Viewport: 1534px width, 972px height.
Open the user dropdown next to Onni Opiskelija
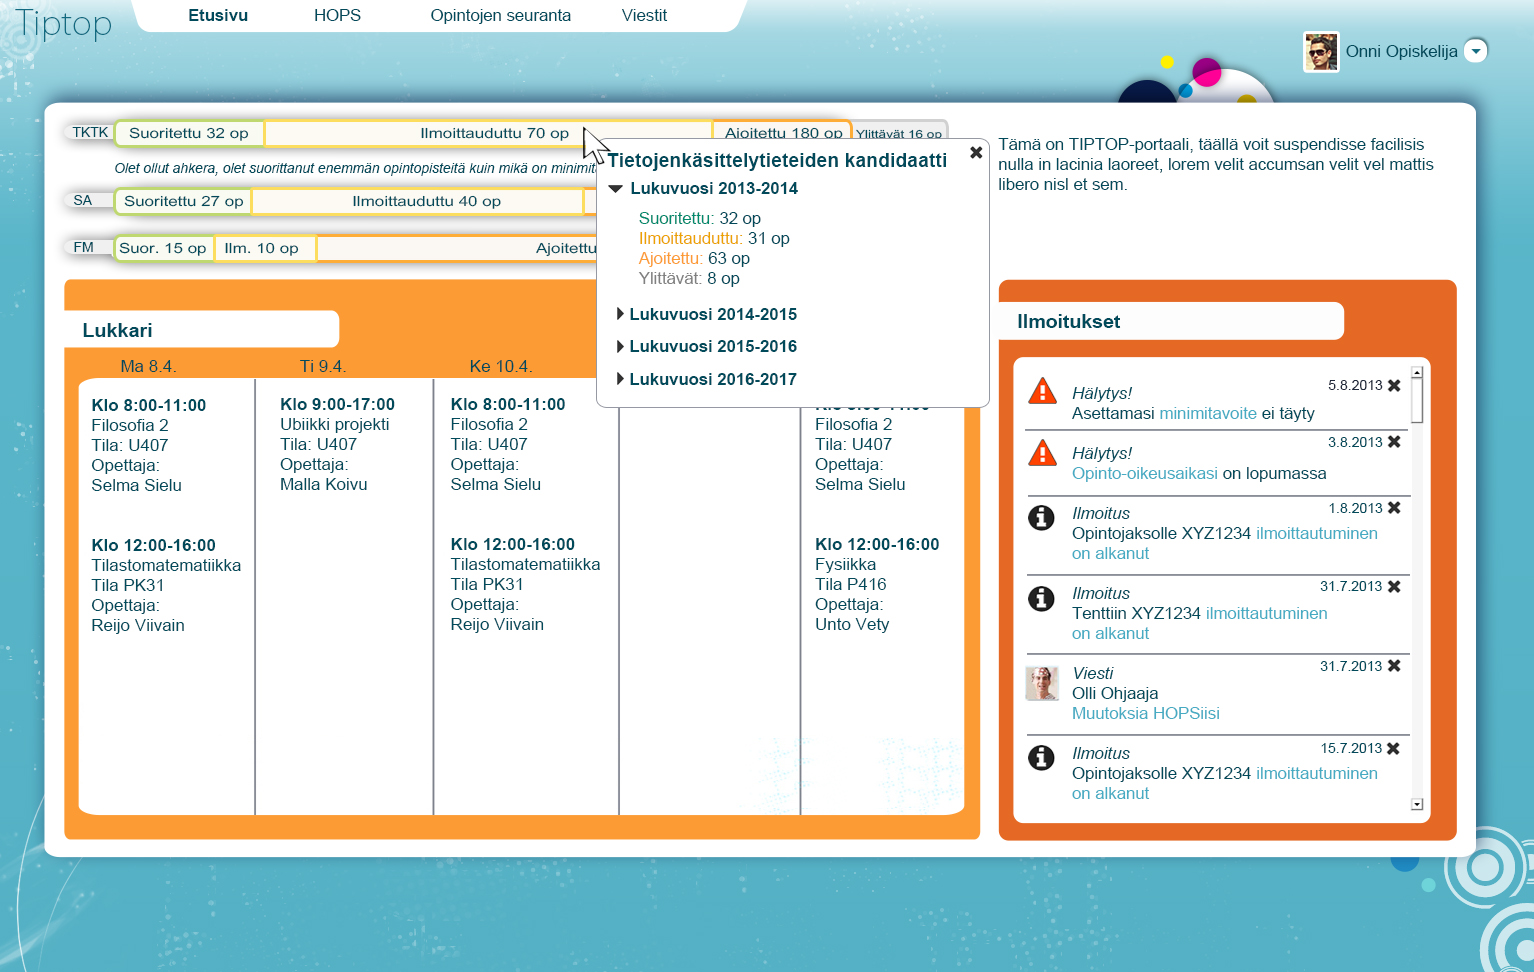[1476, 51]
